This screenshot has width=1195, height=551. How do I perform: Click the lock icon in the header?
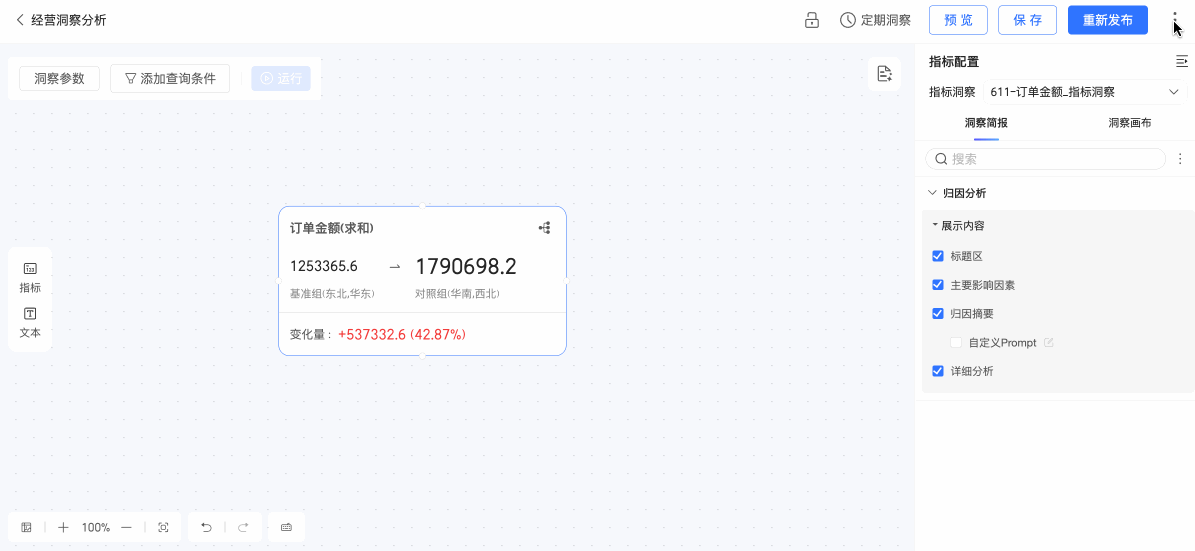812,20
